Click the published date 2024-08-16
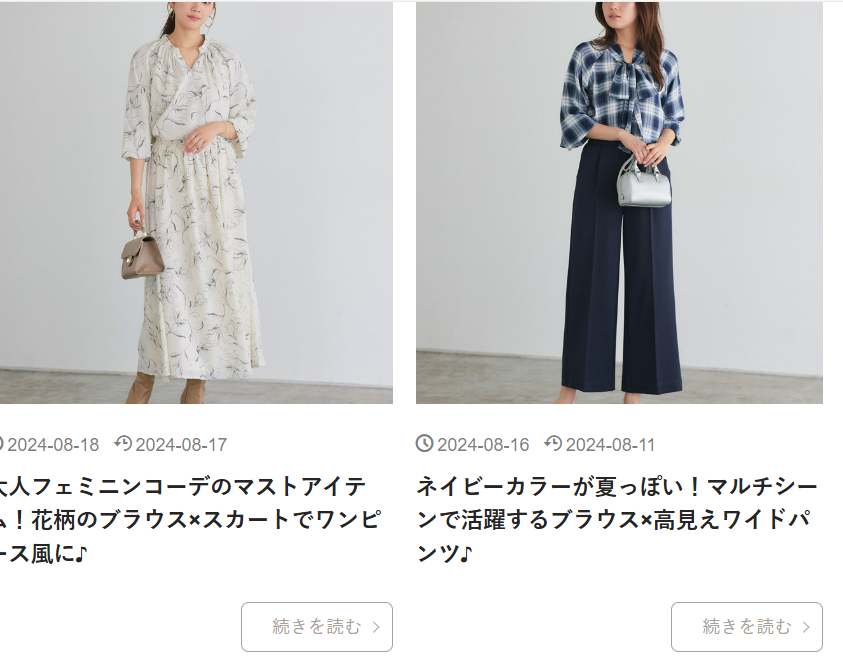The height and width of the screenshot is (671, 843). click(483, 445)
